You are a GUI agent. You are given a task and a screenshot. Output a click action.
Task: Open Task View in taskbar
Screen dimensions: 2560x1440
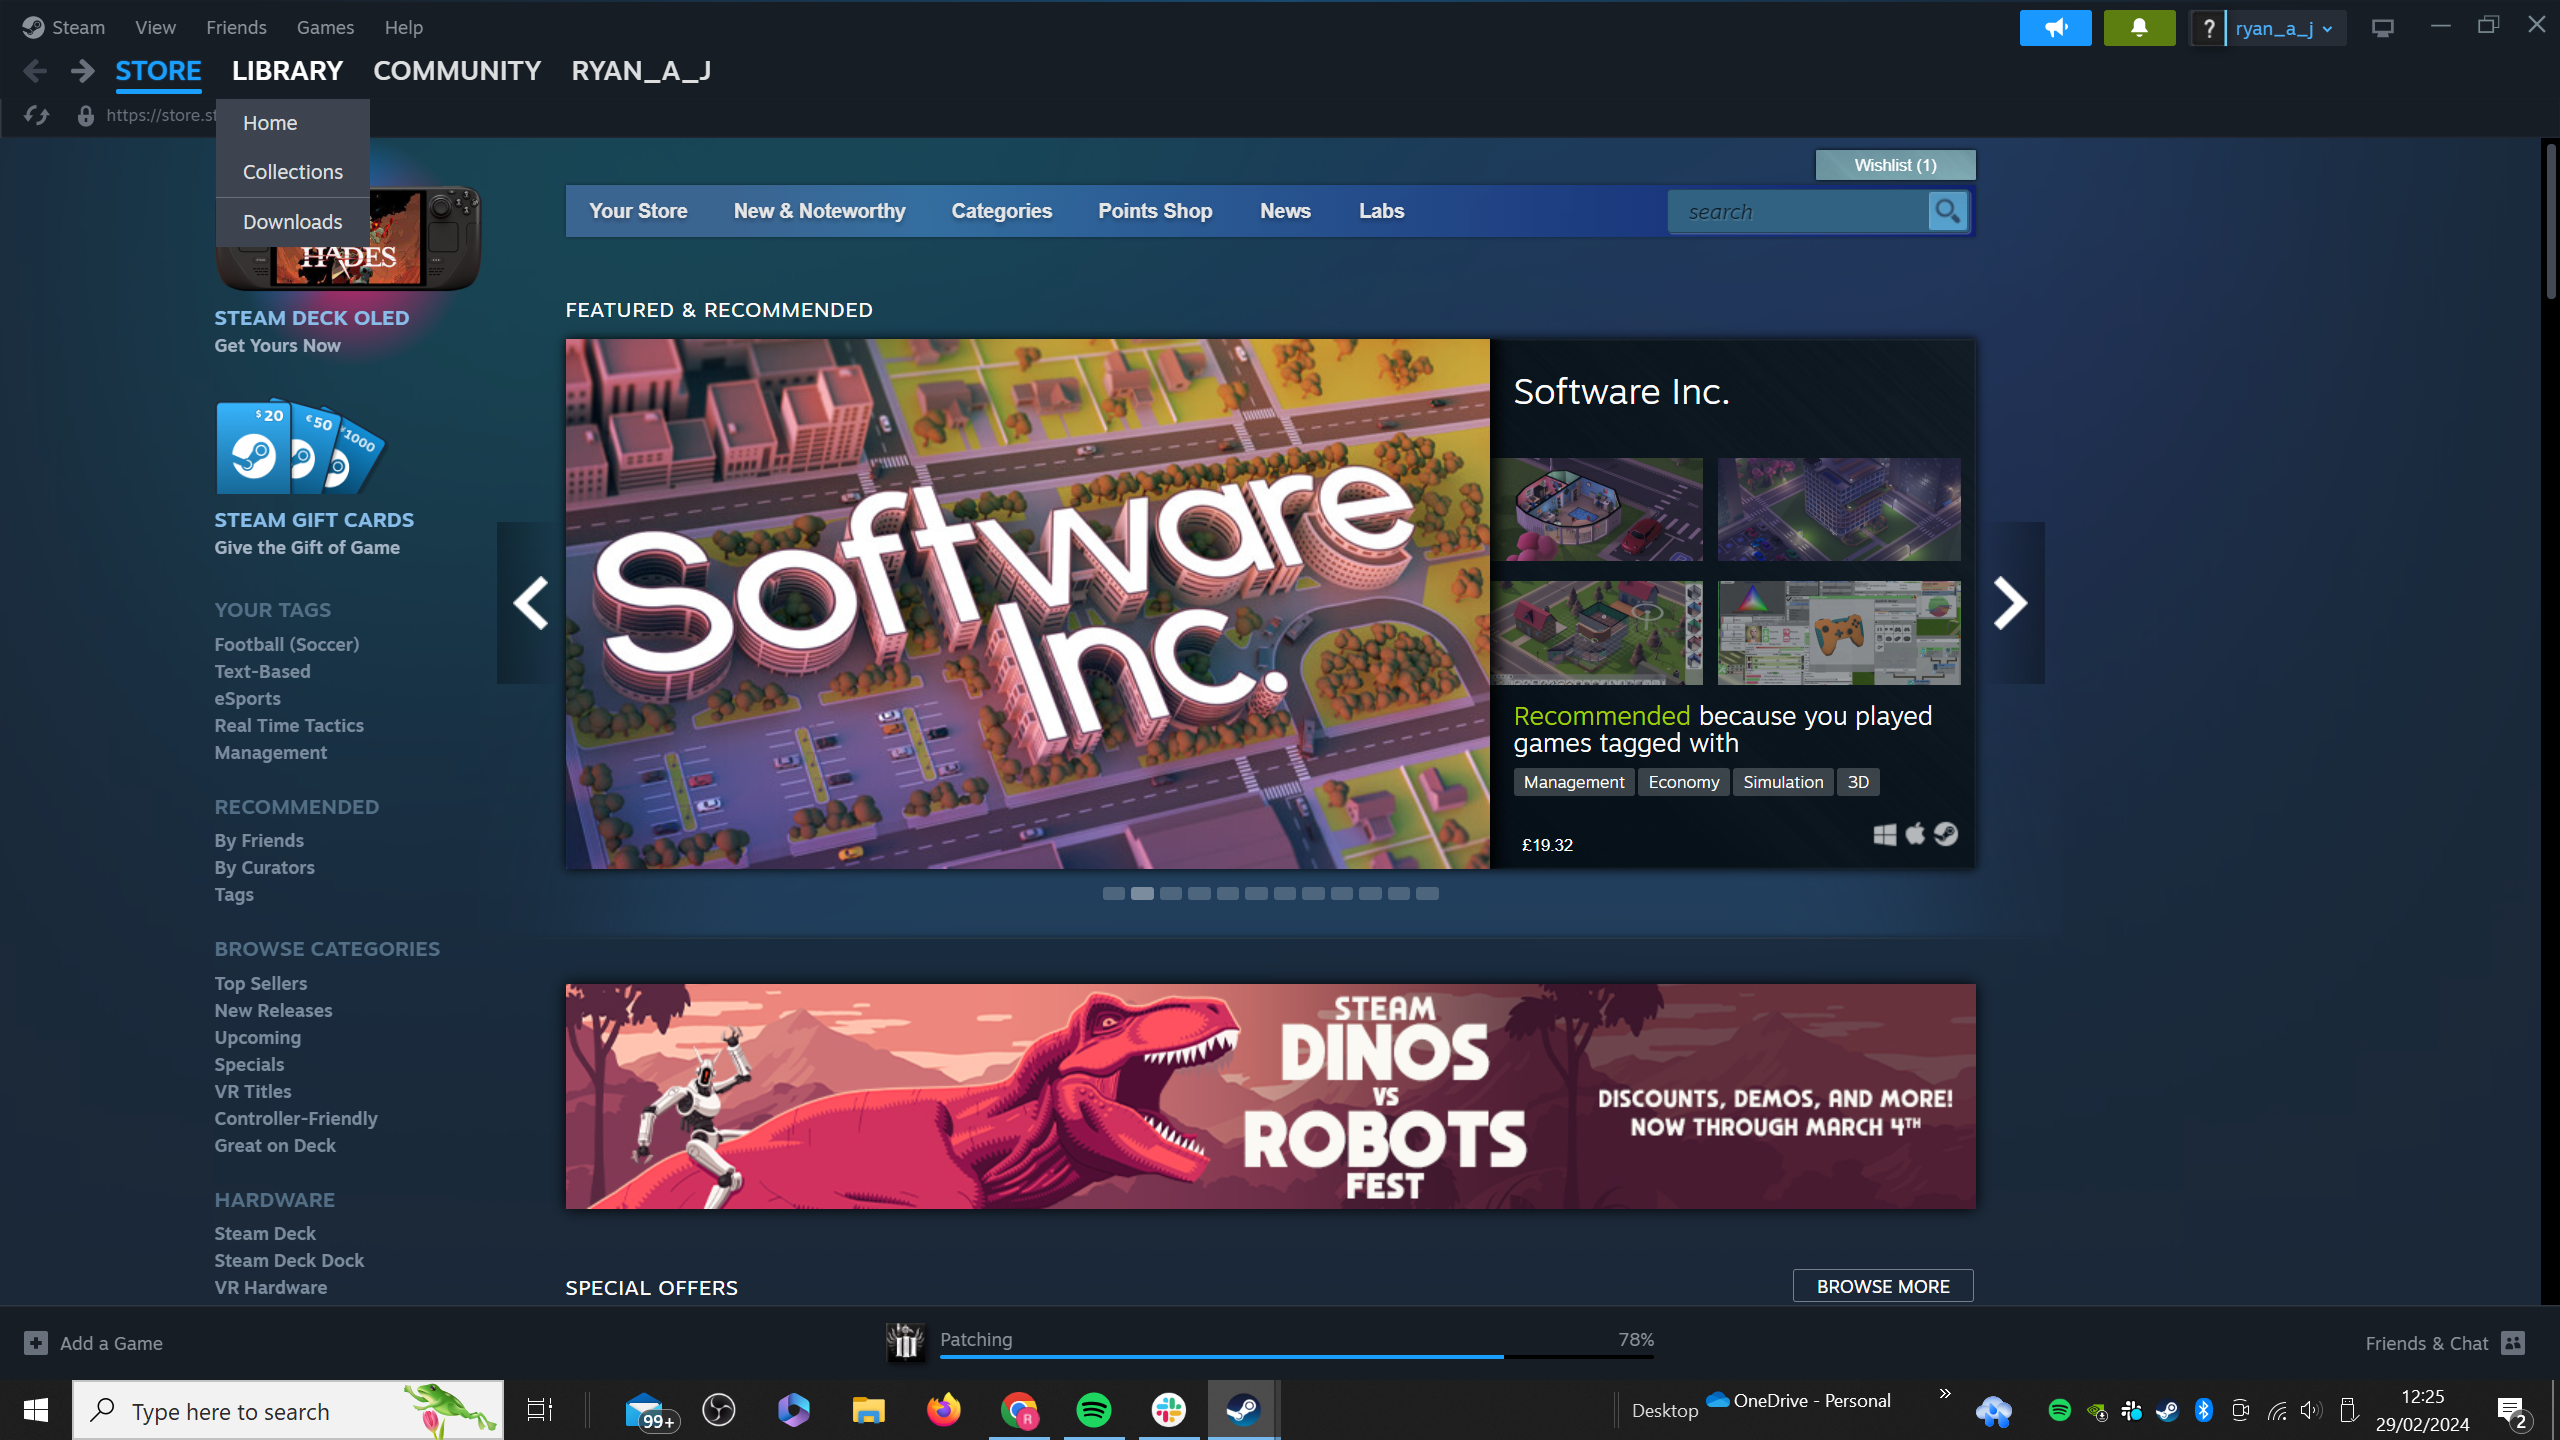point(540,1410)
